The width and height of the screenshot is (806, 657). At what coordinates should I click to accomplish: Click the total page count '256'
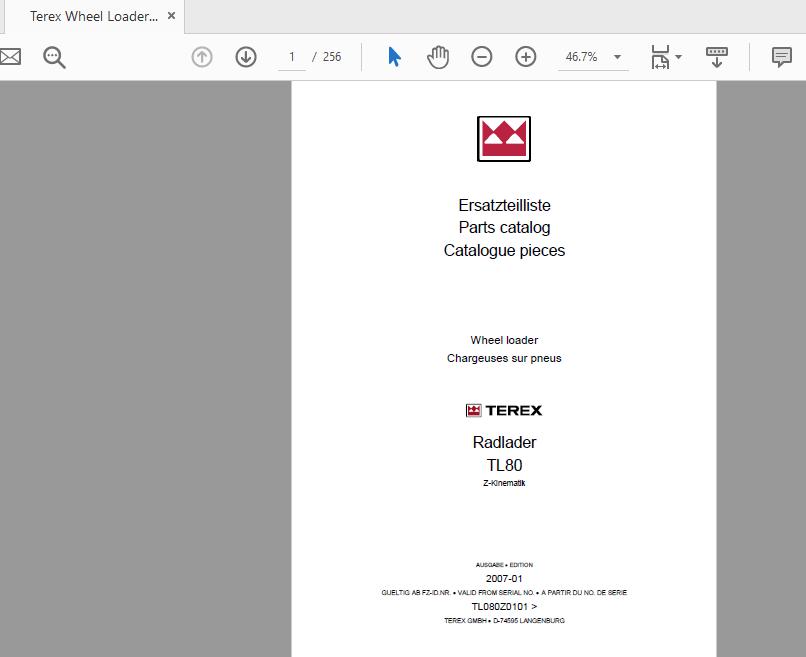[x=332, y=57]
